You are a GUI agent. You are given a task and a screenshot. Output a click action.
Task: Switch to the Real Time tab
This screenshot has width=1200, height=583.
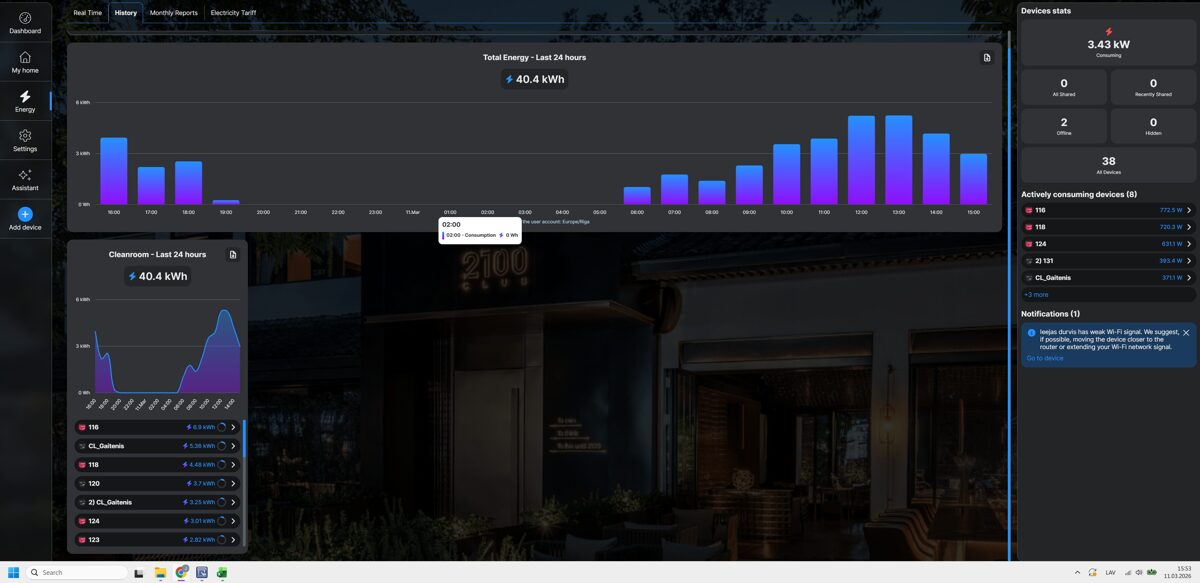coord(88,13)
